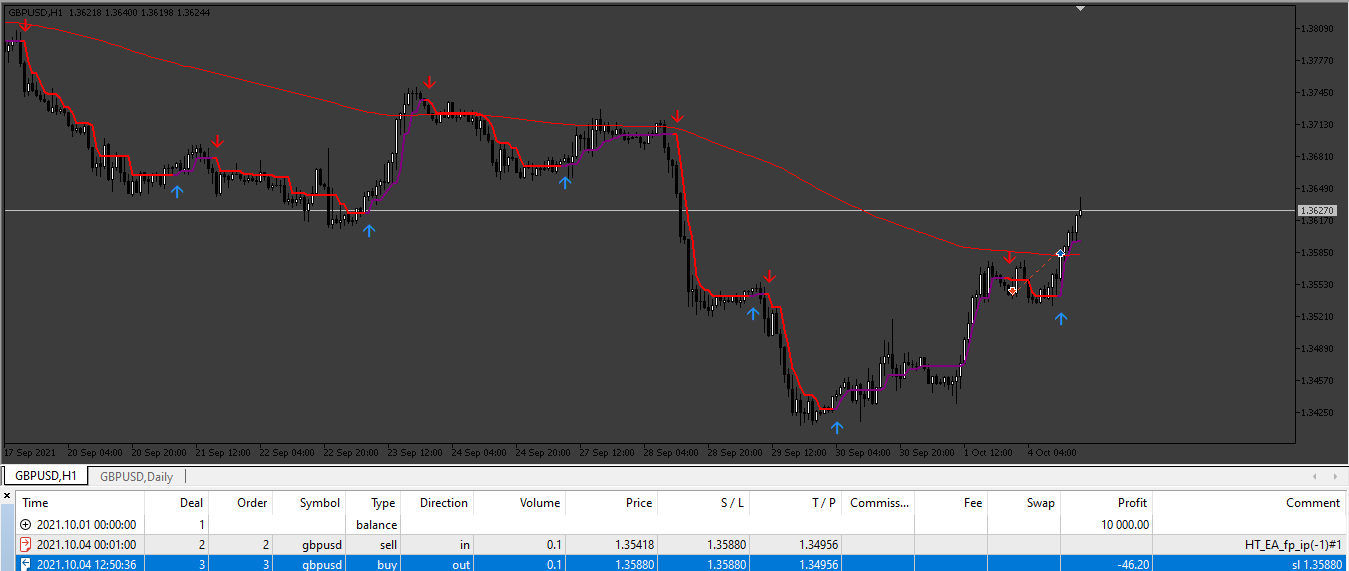Click the Fee column header
Viewport: 1349px width, 571px height.
click(x=951, y=503)
